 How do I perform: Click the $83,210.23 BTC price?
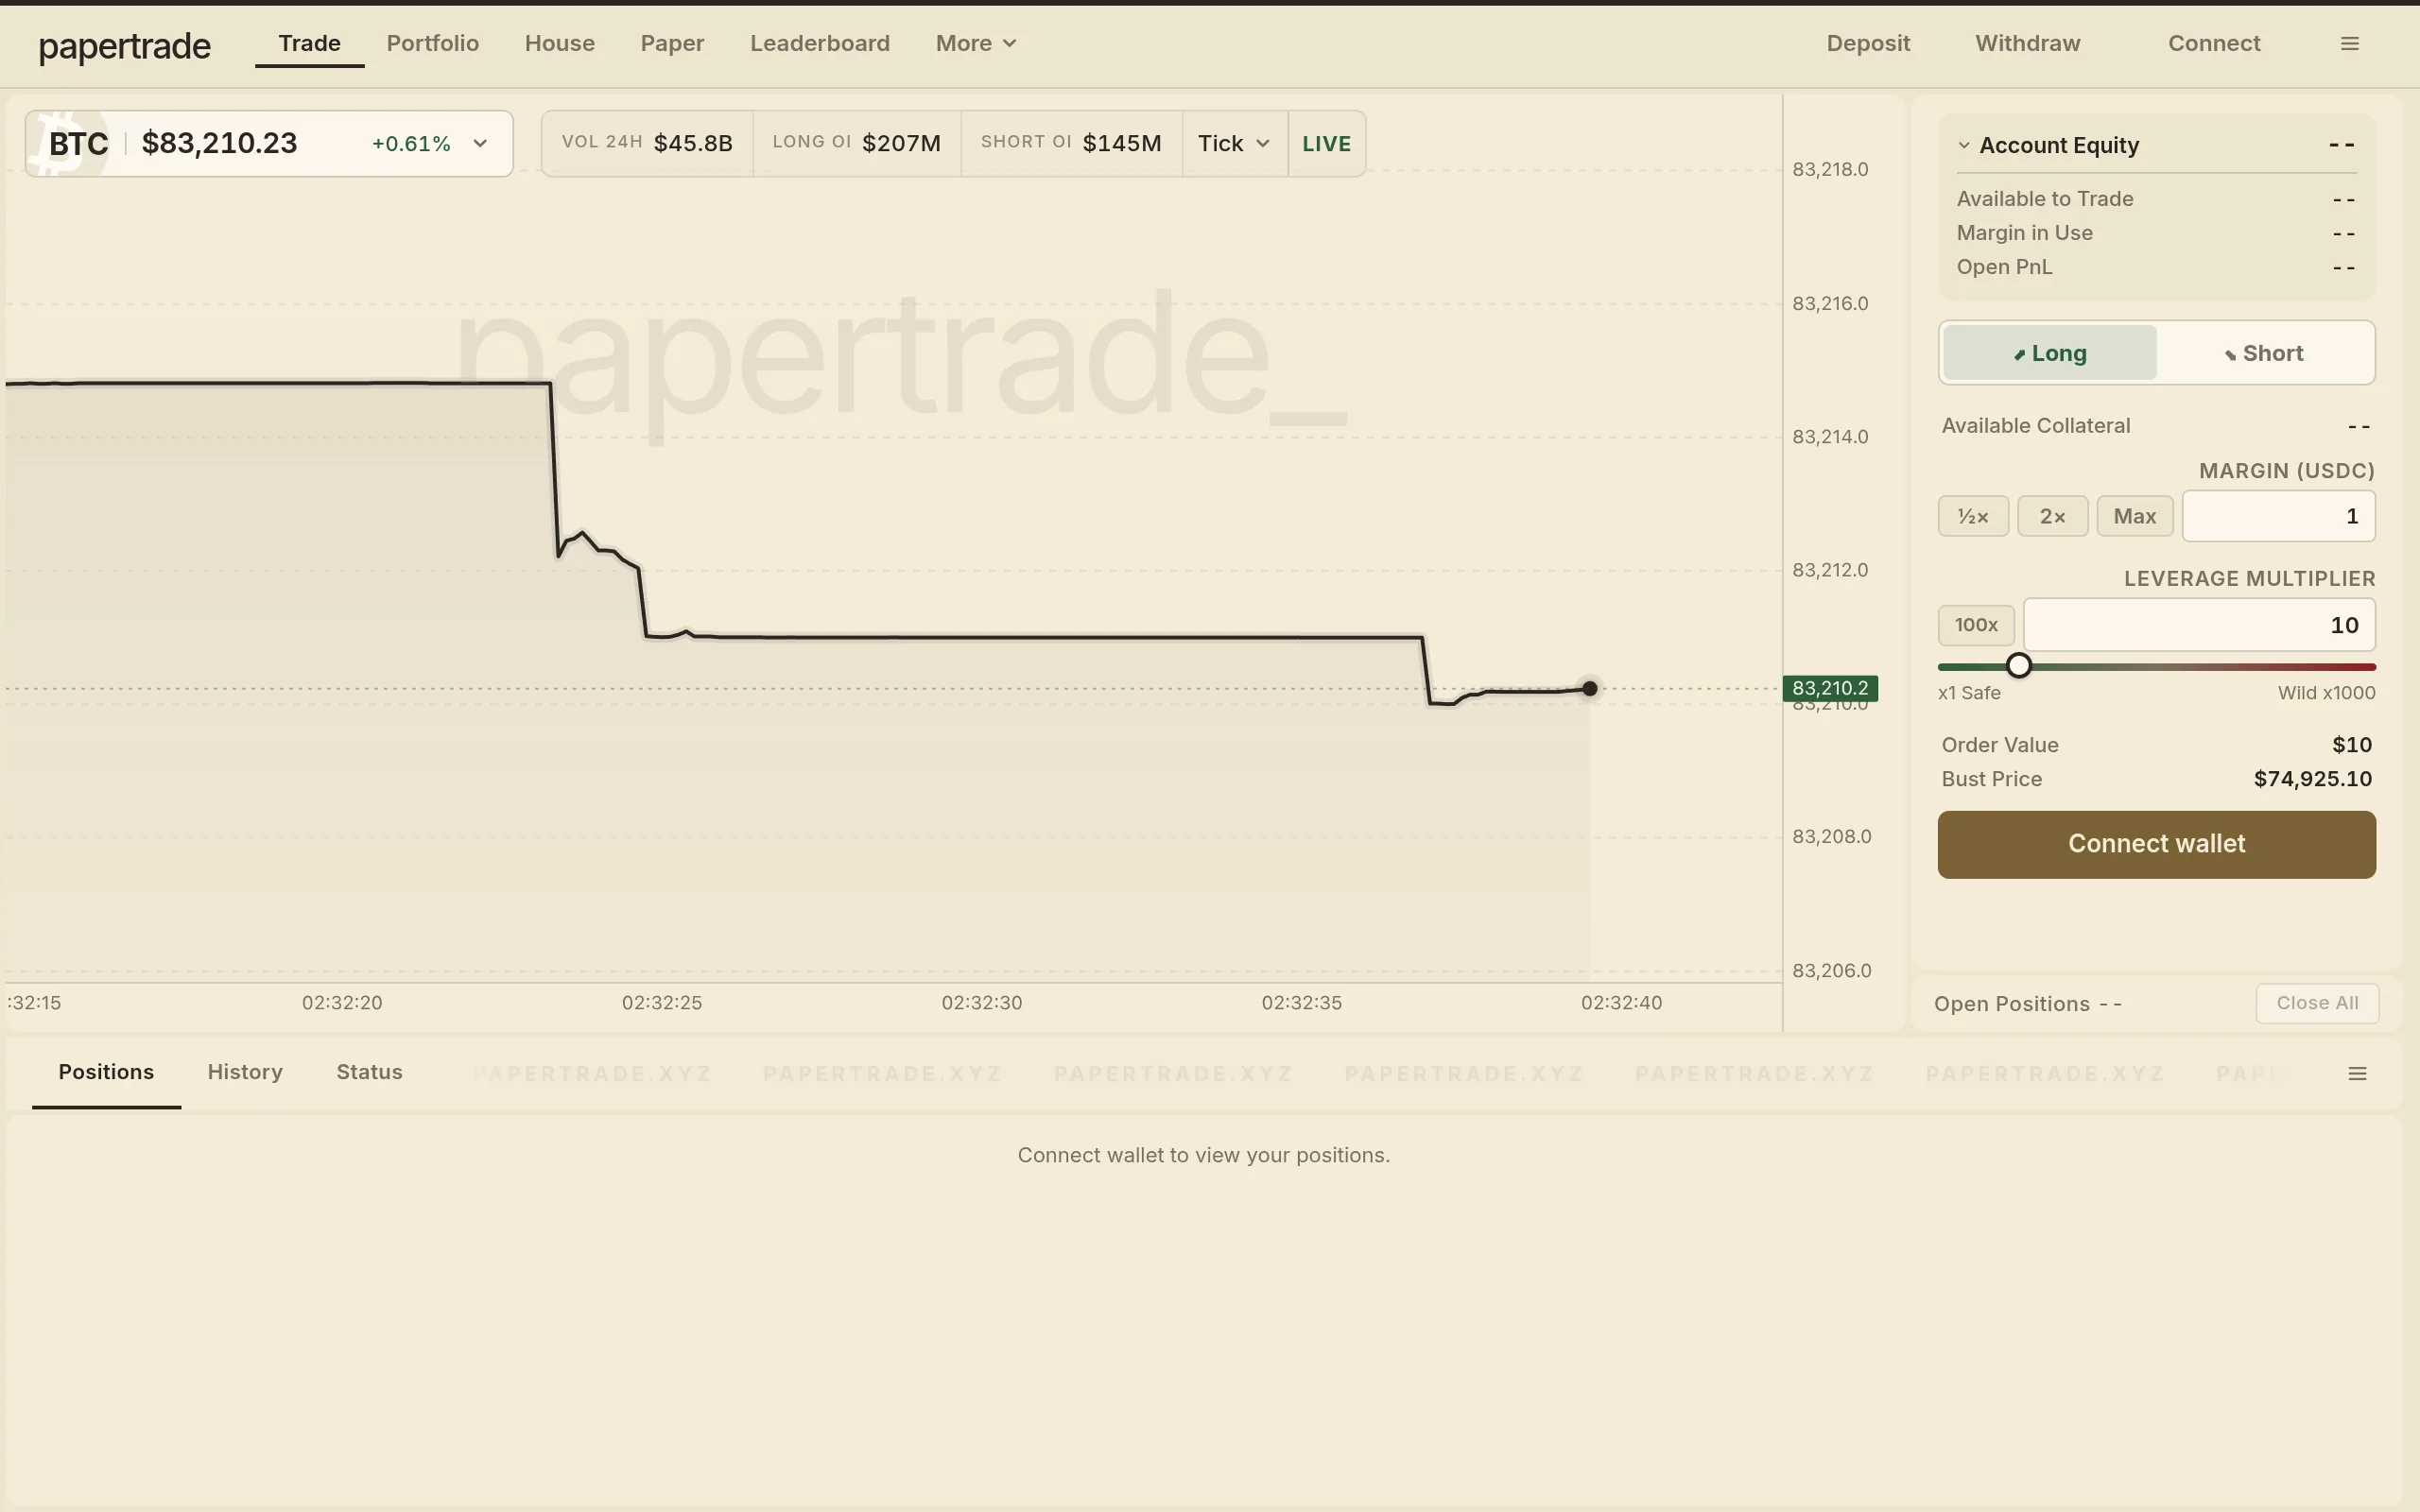[220, 143]
